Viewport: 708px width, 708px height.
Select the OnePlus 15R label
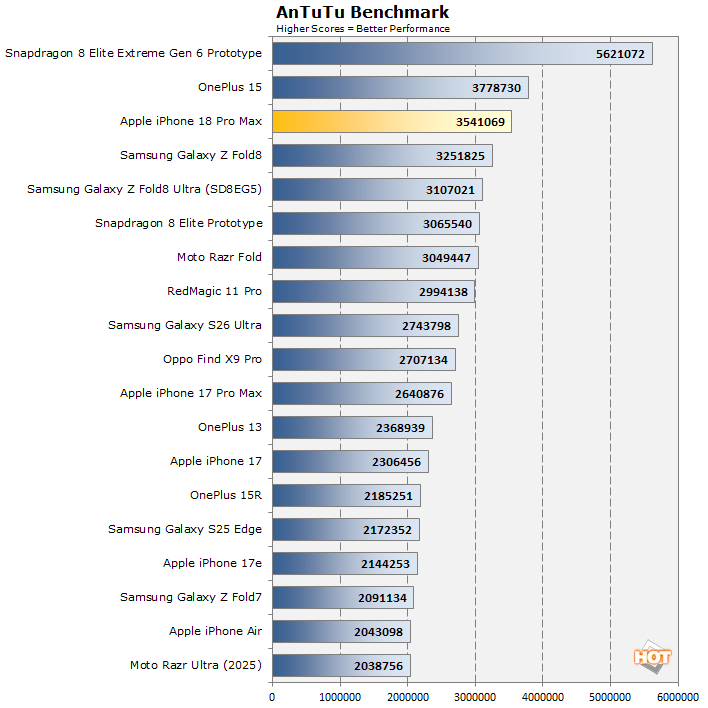tap(226, 495)
